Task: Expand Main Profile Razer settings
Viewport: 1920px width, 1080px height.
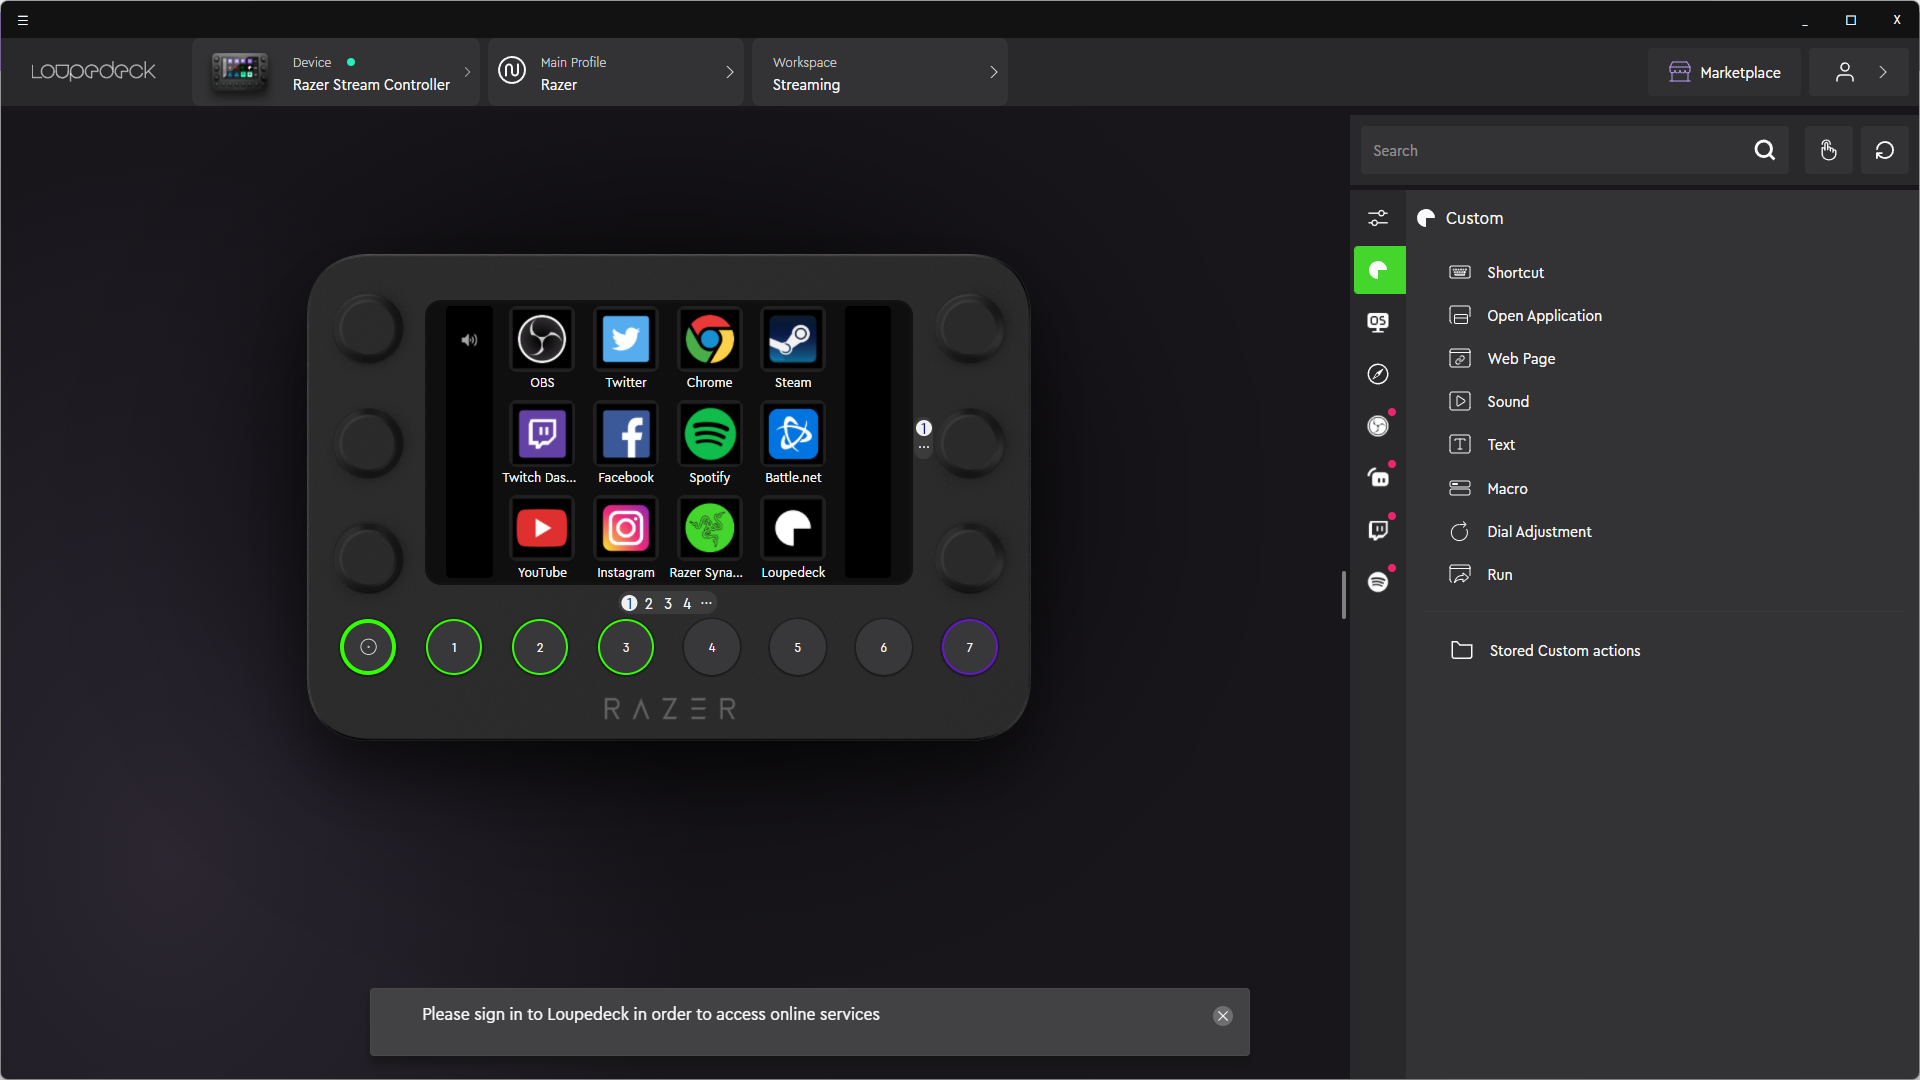Action: (729, 73)
